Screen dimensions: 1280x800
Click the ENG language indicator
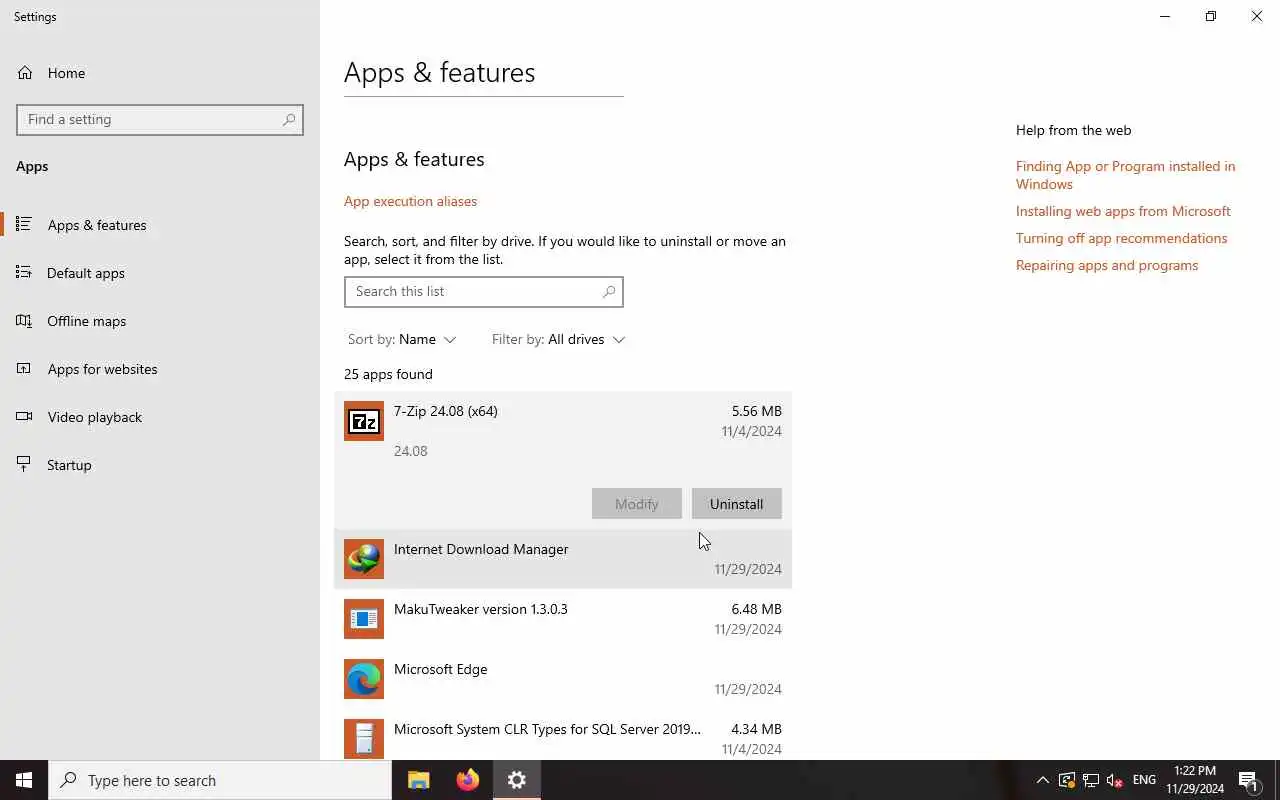point(1144,780)
